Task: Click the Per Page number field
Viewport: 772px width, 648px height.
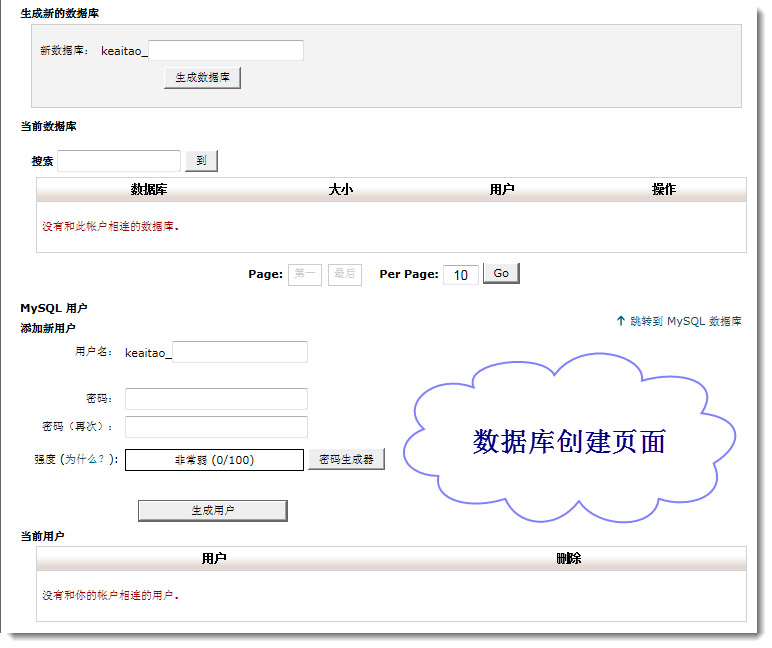Action: (460, 275)
